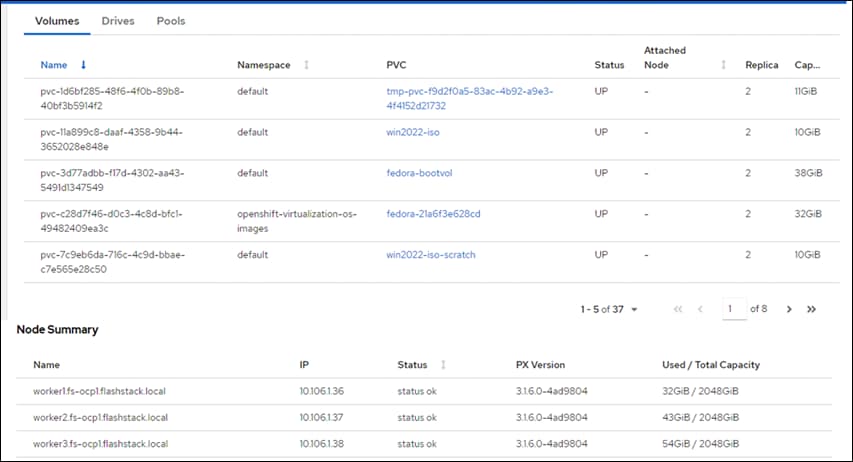Sort volumes by Name column header

pyautogui.click(x=54, y=65)
